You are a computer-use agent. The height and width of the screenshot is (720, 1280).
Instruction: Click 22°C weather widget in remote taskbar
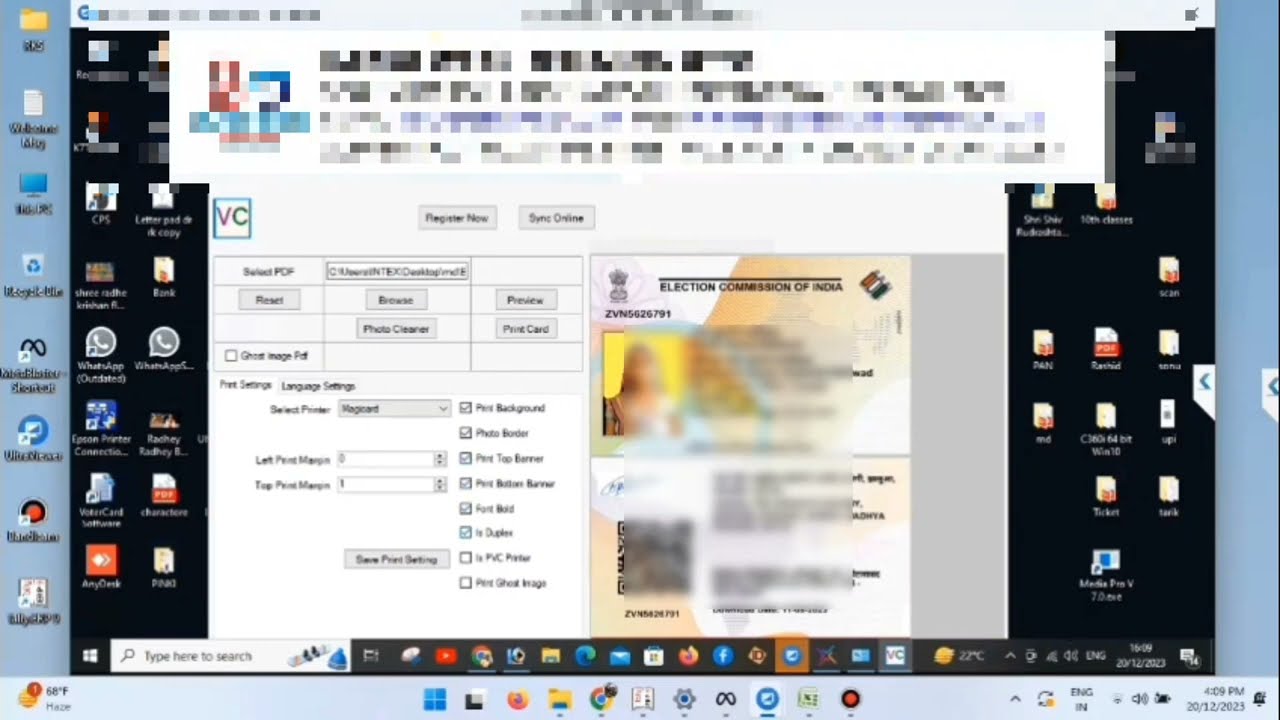[x=960, y=656]
